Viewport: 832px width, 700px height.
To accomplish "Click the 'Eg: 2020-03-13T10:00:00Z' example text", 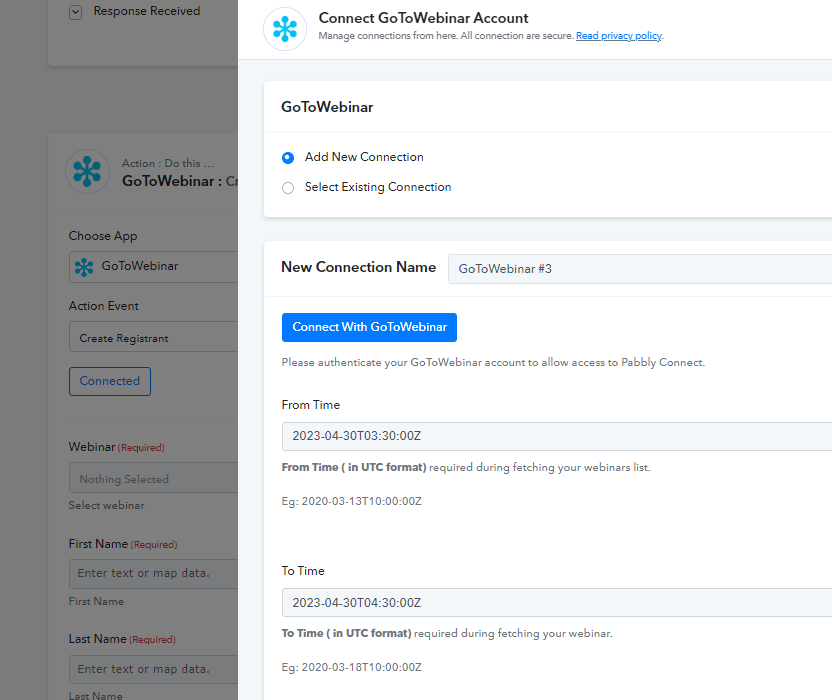I will pos(351,501).
